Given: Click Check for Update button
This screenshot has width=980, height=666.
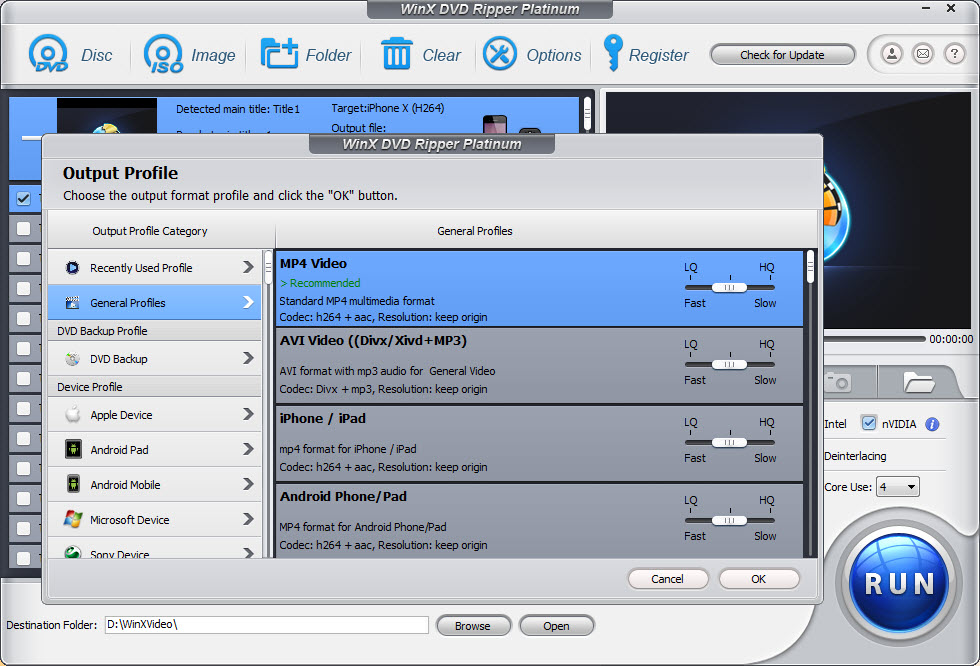Looking at the screenshot, I should (782, 55).
